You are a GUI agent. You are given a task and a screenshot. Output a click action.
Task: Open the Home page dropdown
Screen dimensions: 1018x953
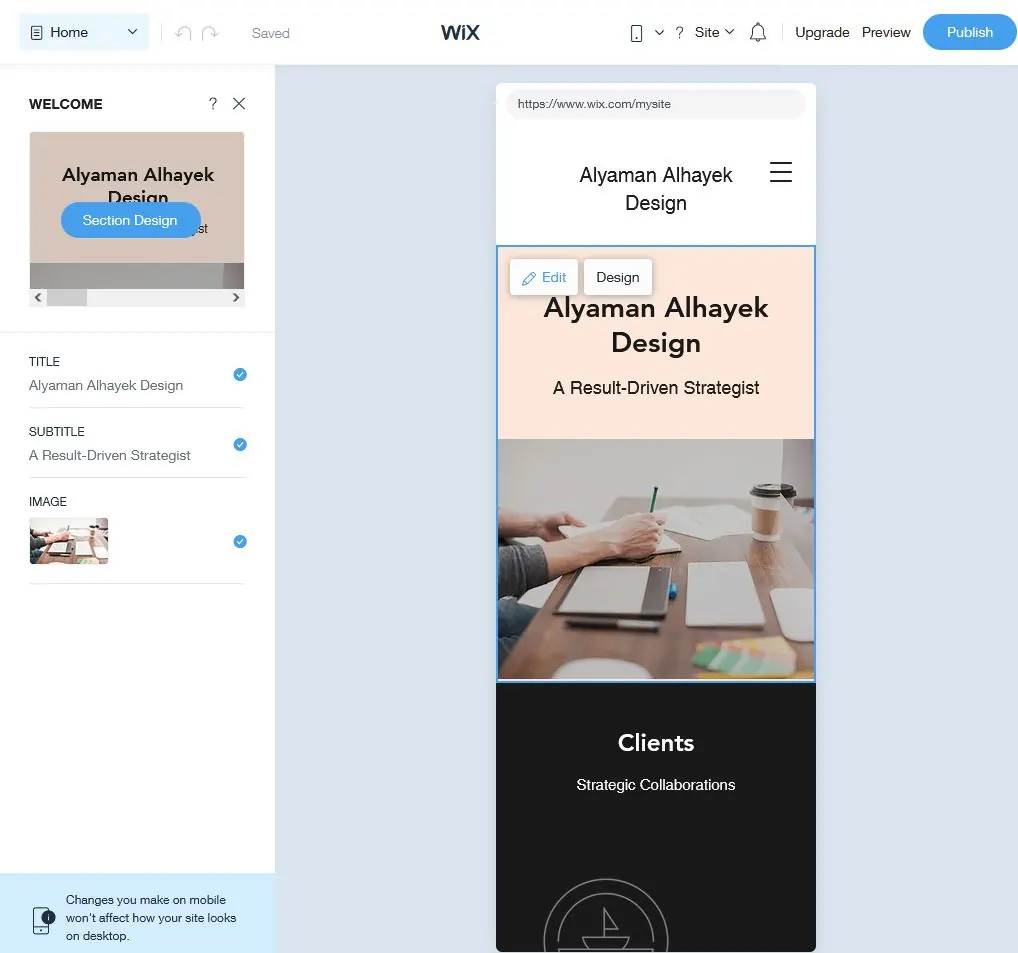(84, 32)
